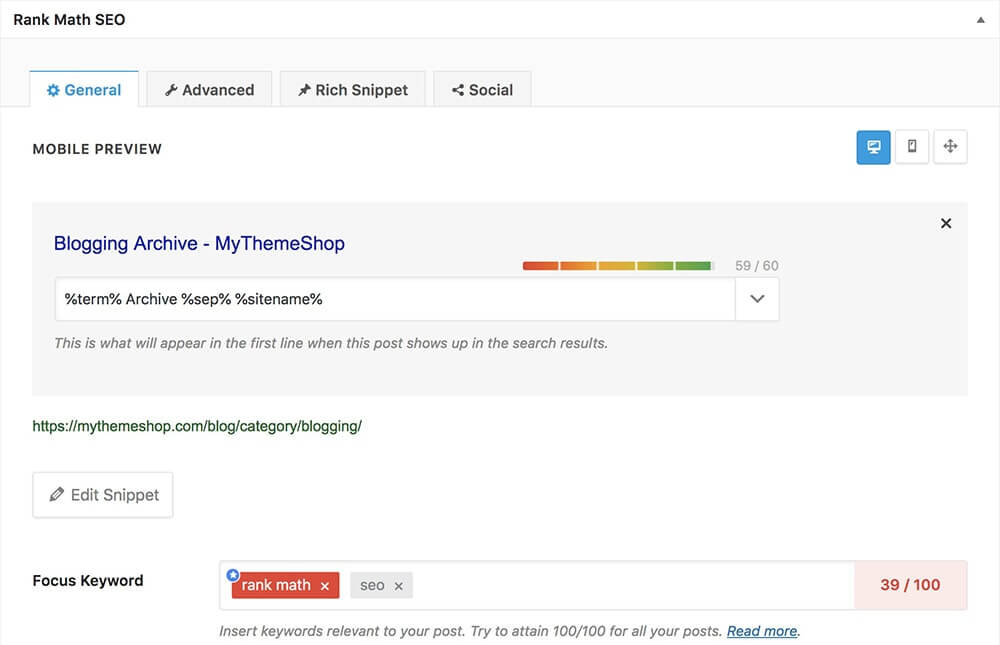Click the title length progress bar

tap(617, 265)
